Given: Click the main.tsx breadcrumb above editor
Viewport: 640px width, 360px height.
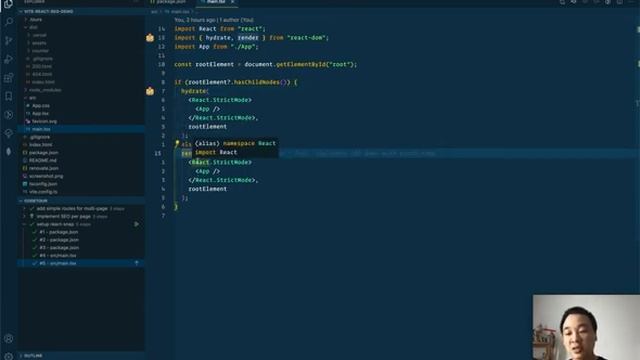Looking at the screenshot, I should 180,12.
